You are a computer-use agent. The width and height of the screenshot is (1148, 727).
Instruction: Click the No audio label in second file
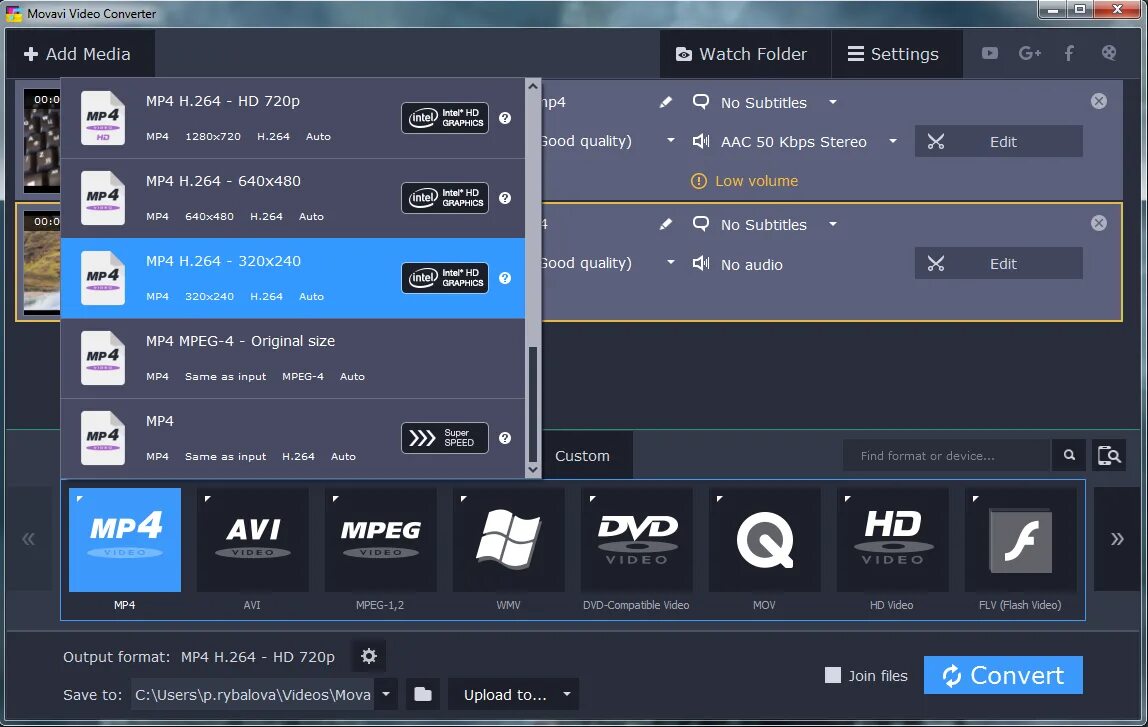(x=751, y=264)
